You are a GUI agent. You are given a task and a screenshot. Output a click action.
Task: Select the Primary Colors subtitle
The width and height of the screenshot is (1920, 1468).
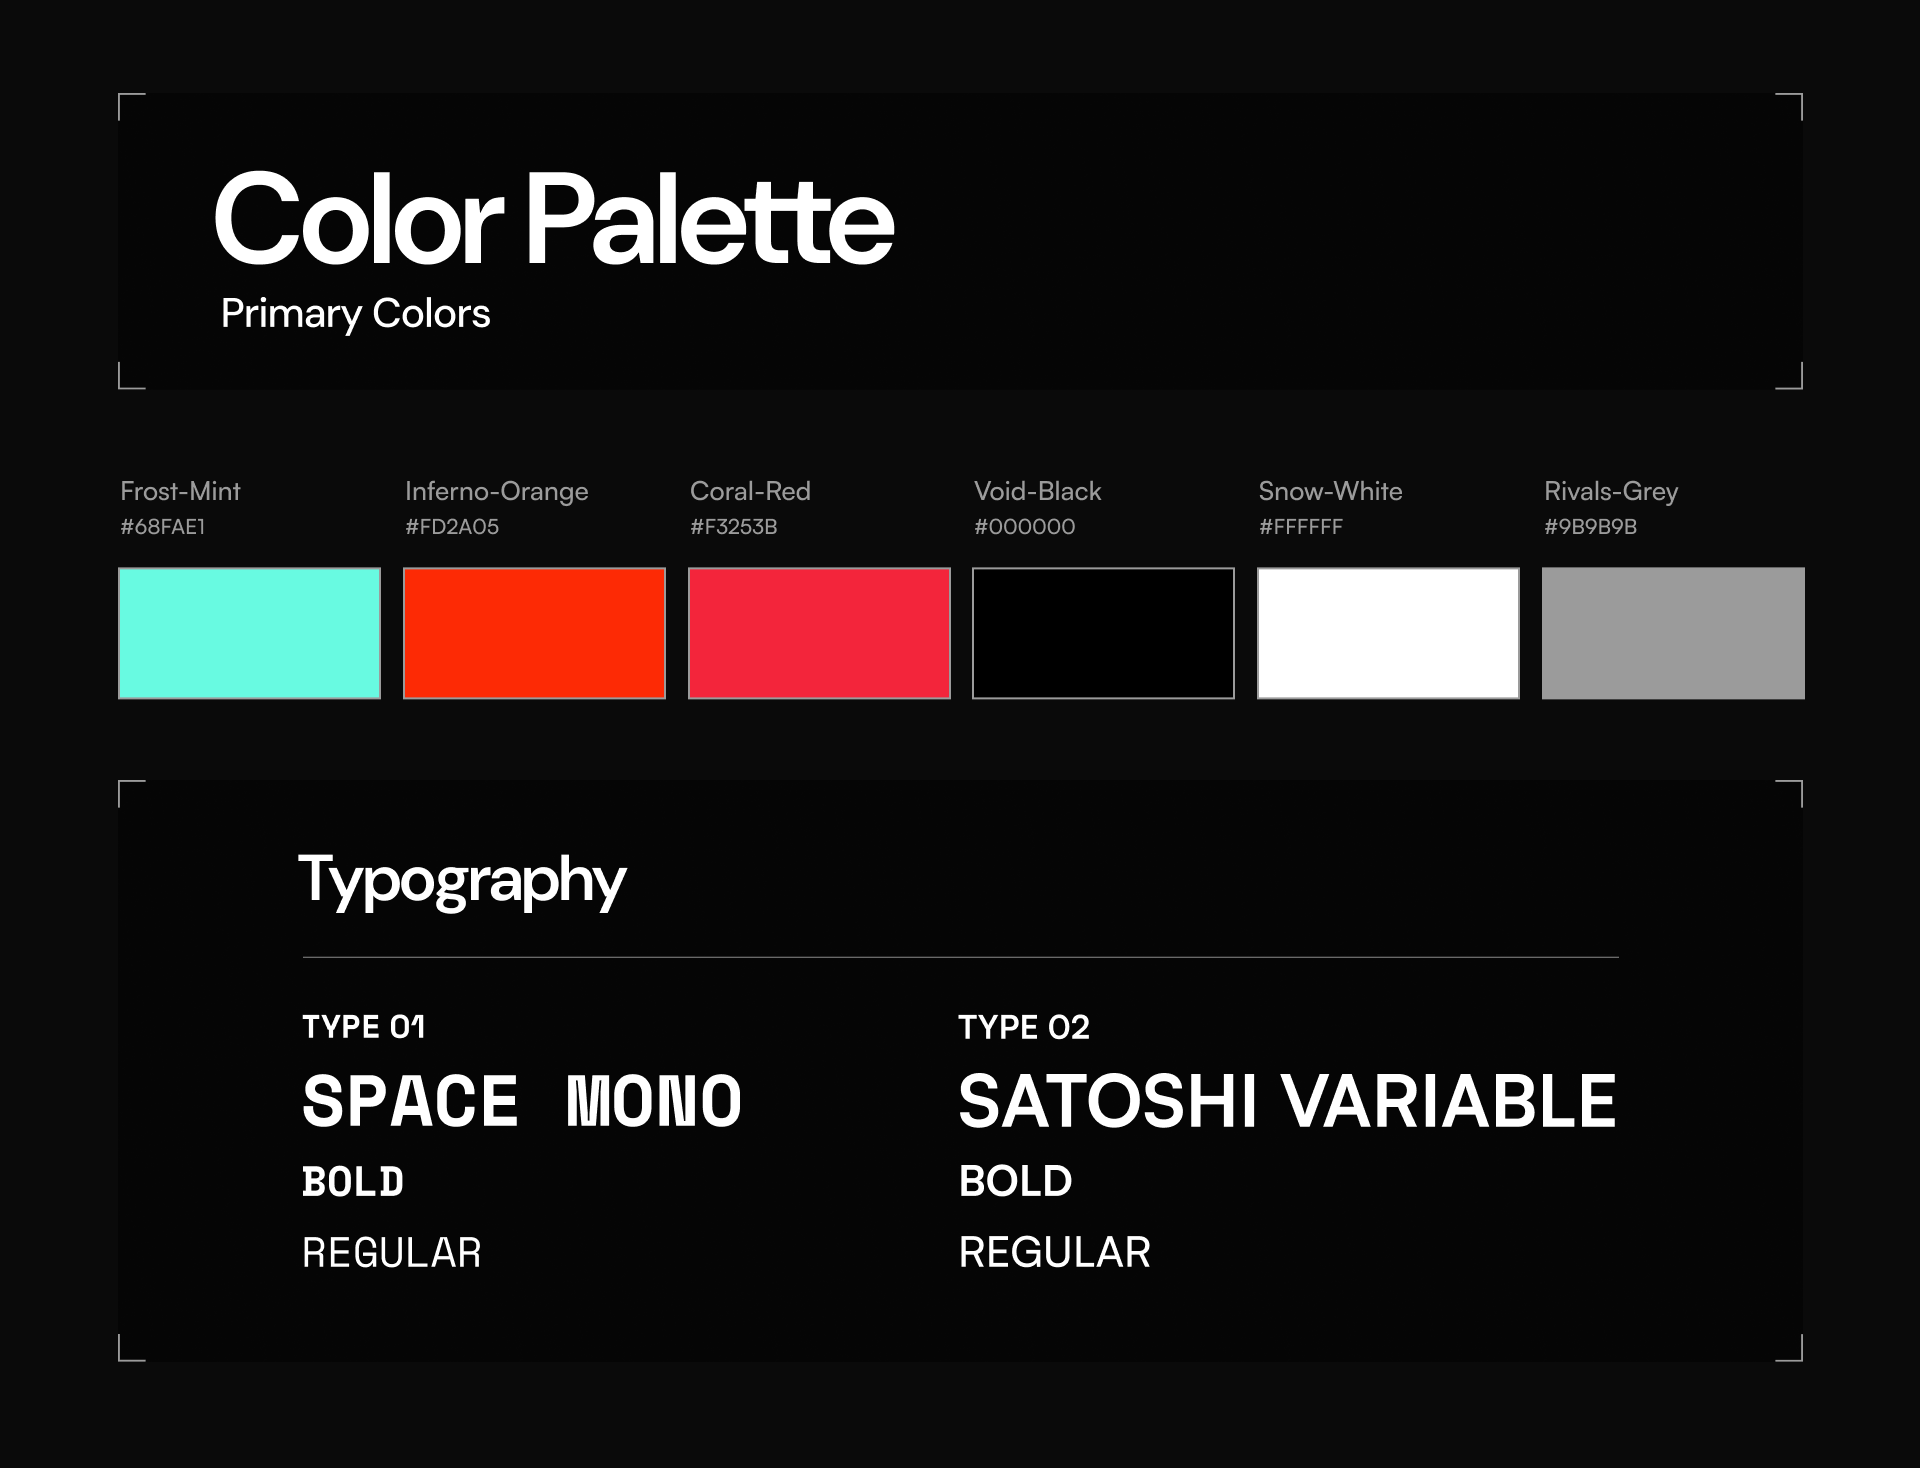pyautogui.click(x=355, y=314)
